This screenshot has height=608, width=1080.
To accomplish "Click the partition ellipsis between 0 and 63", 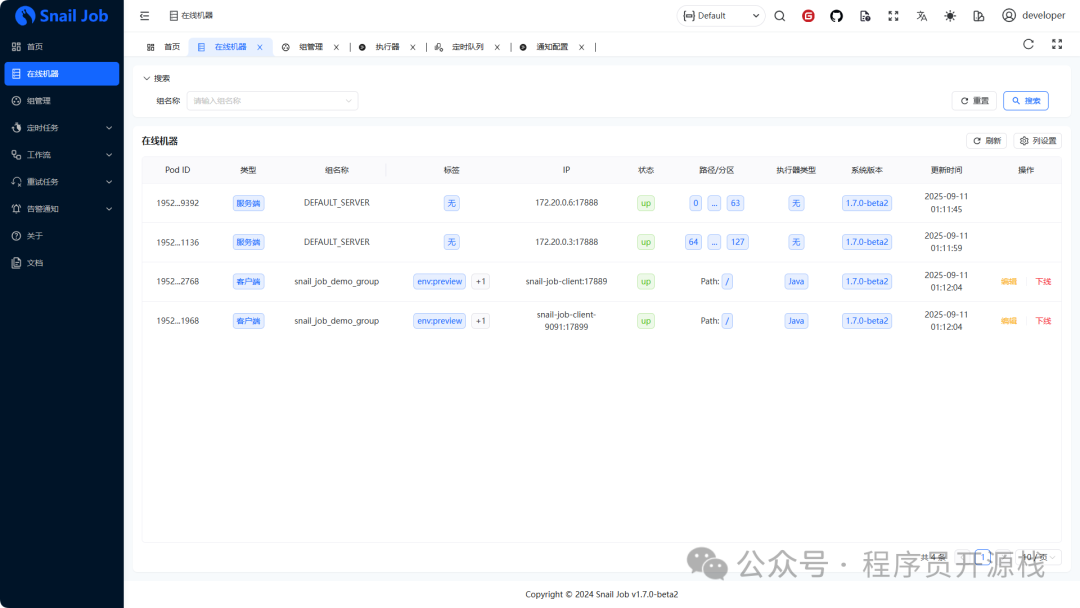I will coord(714,203).
